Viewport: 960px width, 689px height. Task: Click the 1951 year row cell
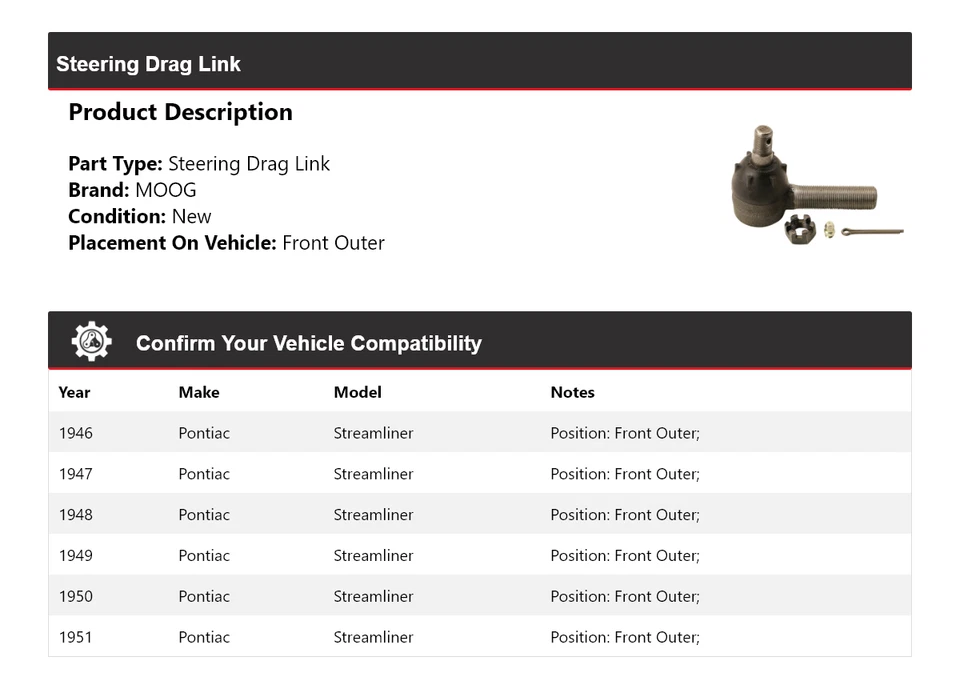coord(75,637)
